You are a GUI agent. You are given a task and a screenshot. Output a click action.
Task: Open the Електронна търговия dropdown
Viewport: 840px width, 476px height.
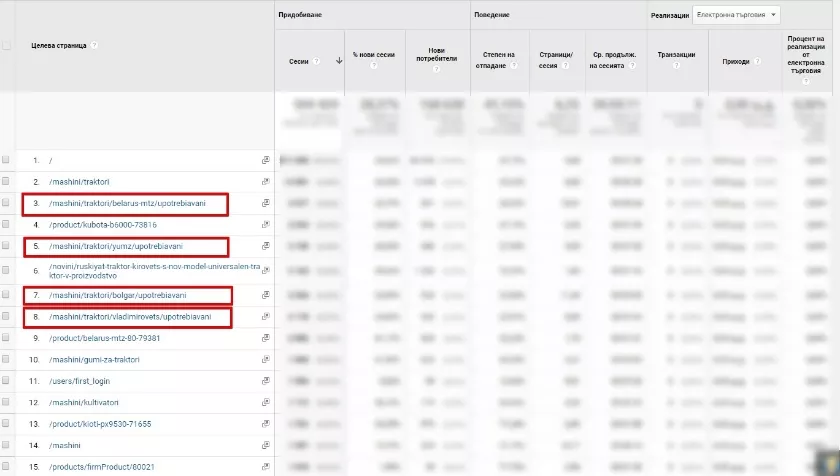point(736,15)
